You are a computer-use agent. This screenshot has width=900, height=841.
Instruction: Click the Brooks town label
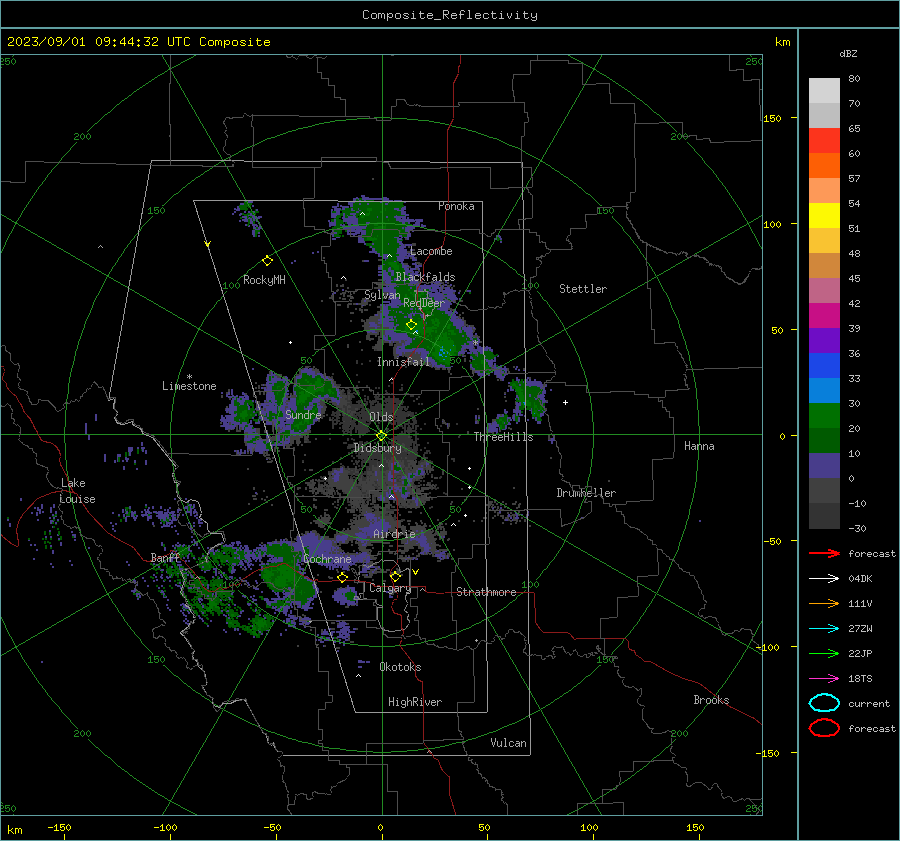click(x=711, y=700)
